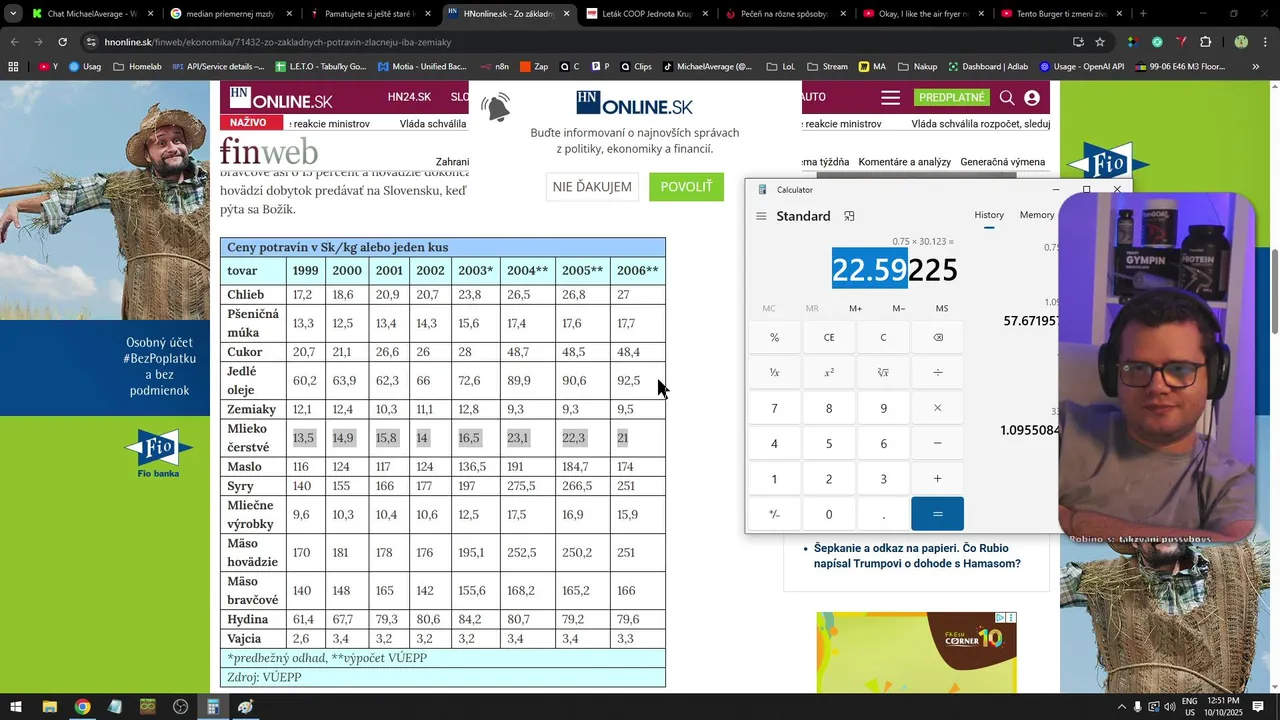Show hidden system tray icons chevron
The width and height of the screenshot is (1280, 720).
[x=1121, y=707]
